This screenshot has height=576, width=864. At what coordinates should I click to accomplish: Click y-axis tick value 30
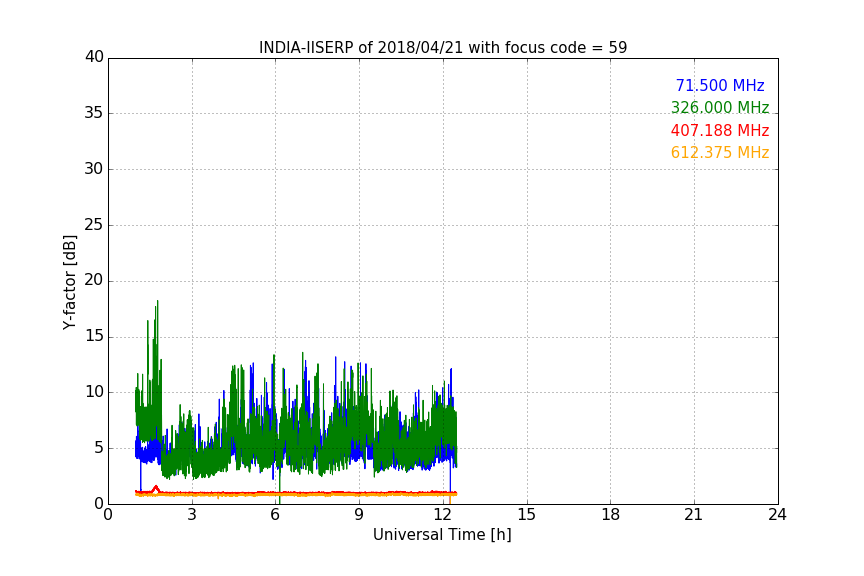point(94,169)
